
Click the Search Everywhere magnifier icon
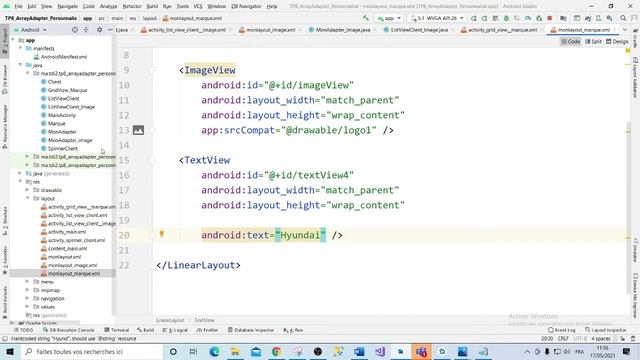(x=623, y=18)
